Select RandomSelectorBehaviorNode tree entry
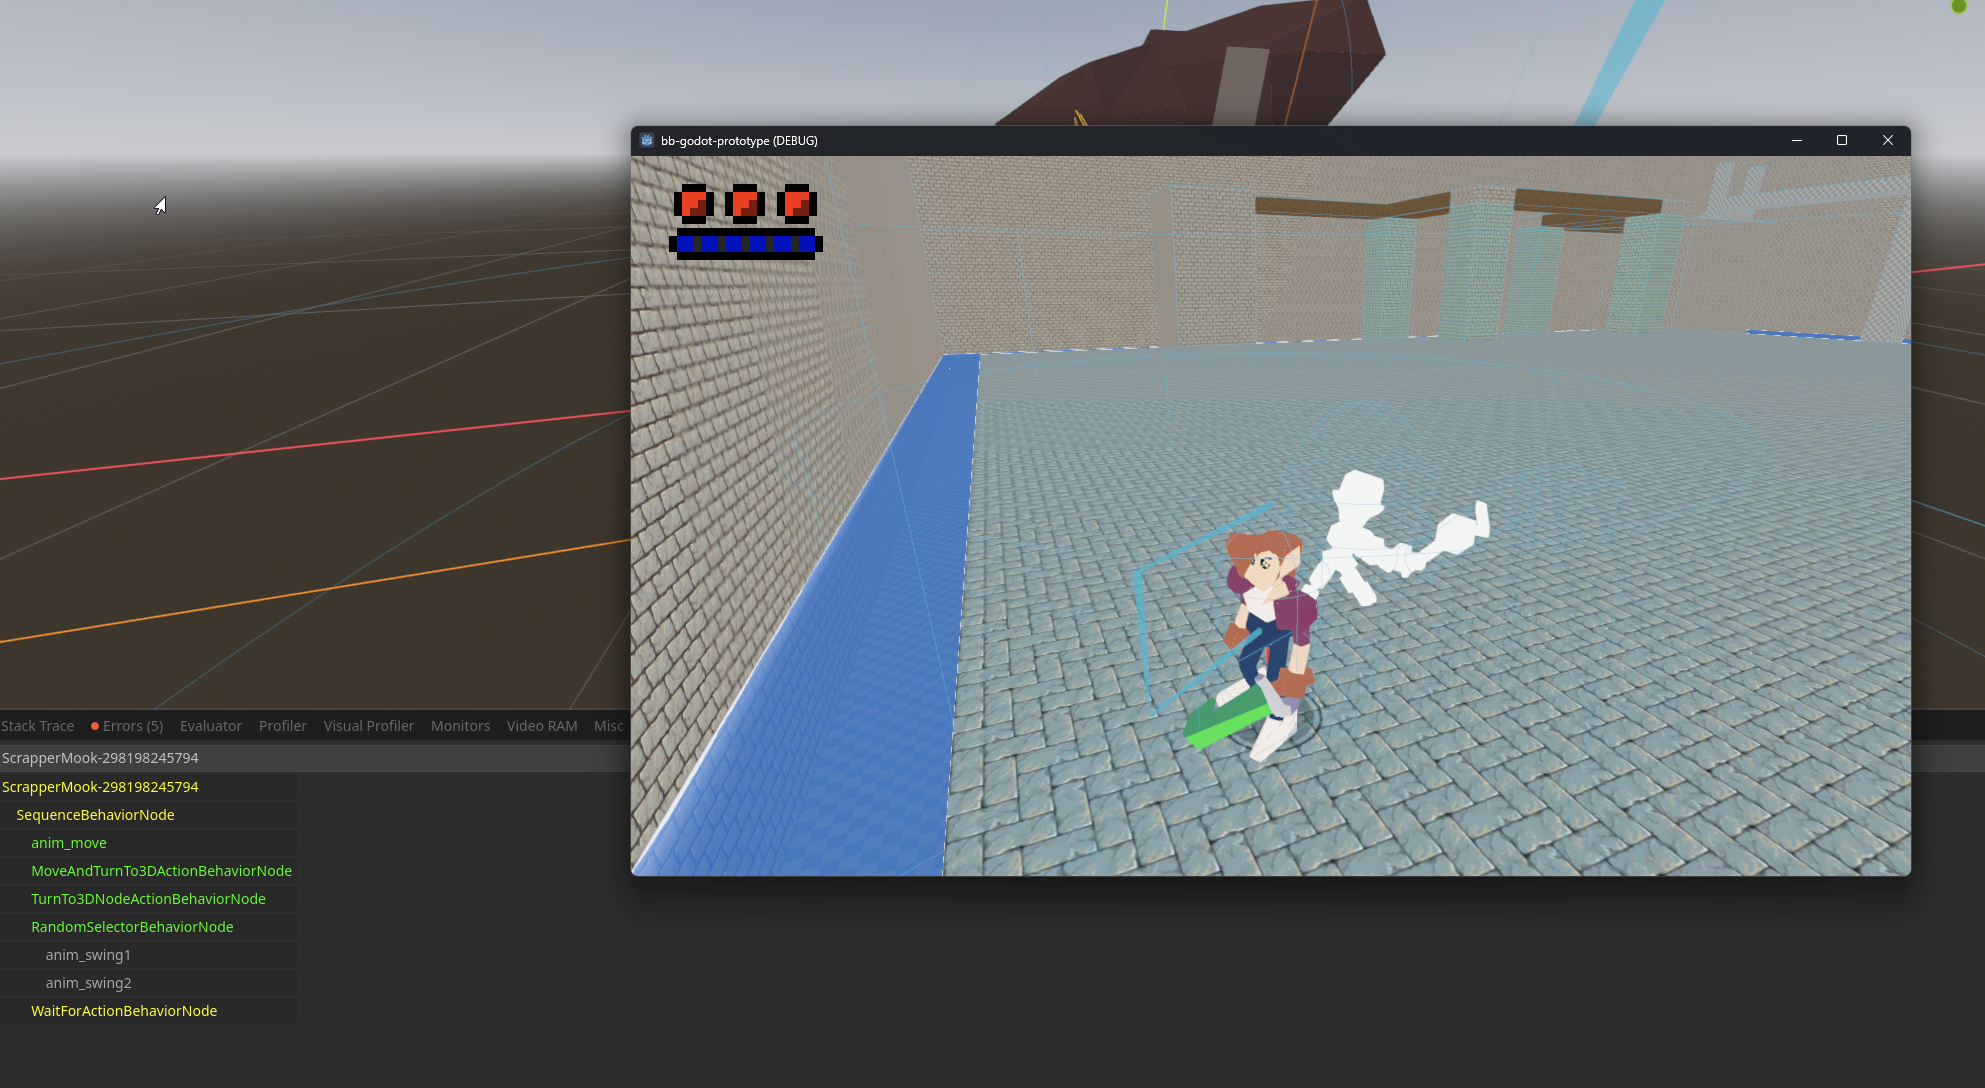This screenshot has height=1088, width=1985. [x=132, y=927]
